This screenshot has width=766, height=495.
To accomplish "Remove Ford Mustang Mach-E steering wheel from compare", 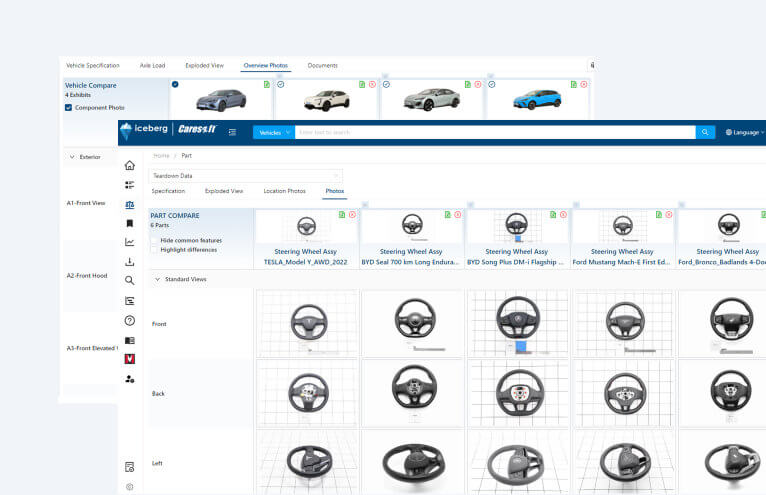I will [x=669, y=215].
